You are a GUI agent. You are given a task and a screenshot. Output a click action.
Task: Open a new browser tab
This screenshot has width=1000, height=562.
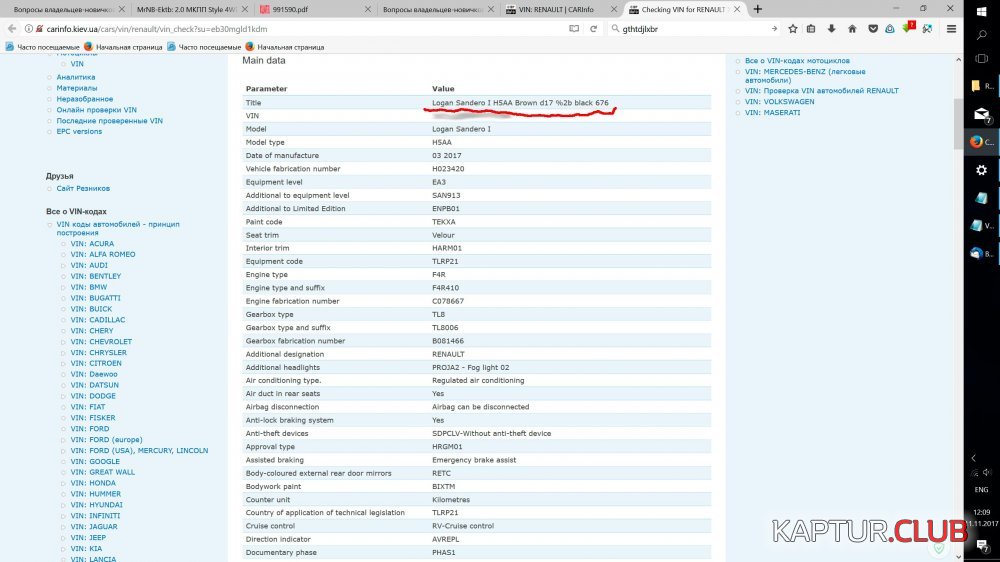pos(757,9)
